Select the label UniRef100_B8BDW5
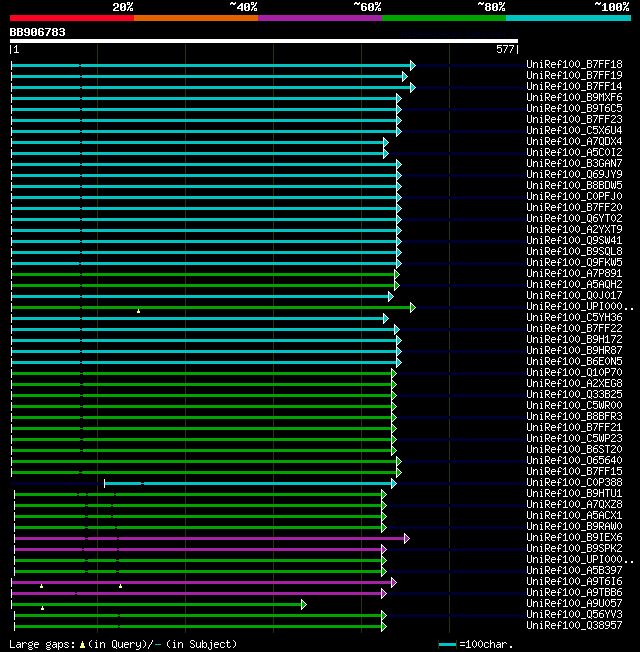This screenshot has height=652, width=640. (x=574, y=185)
